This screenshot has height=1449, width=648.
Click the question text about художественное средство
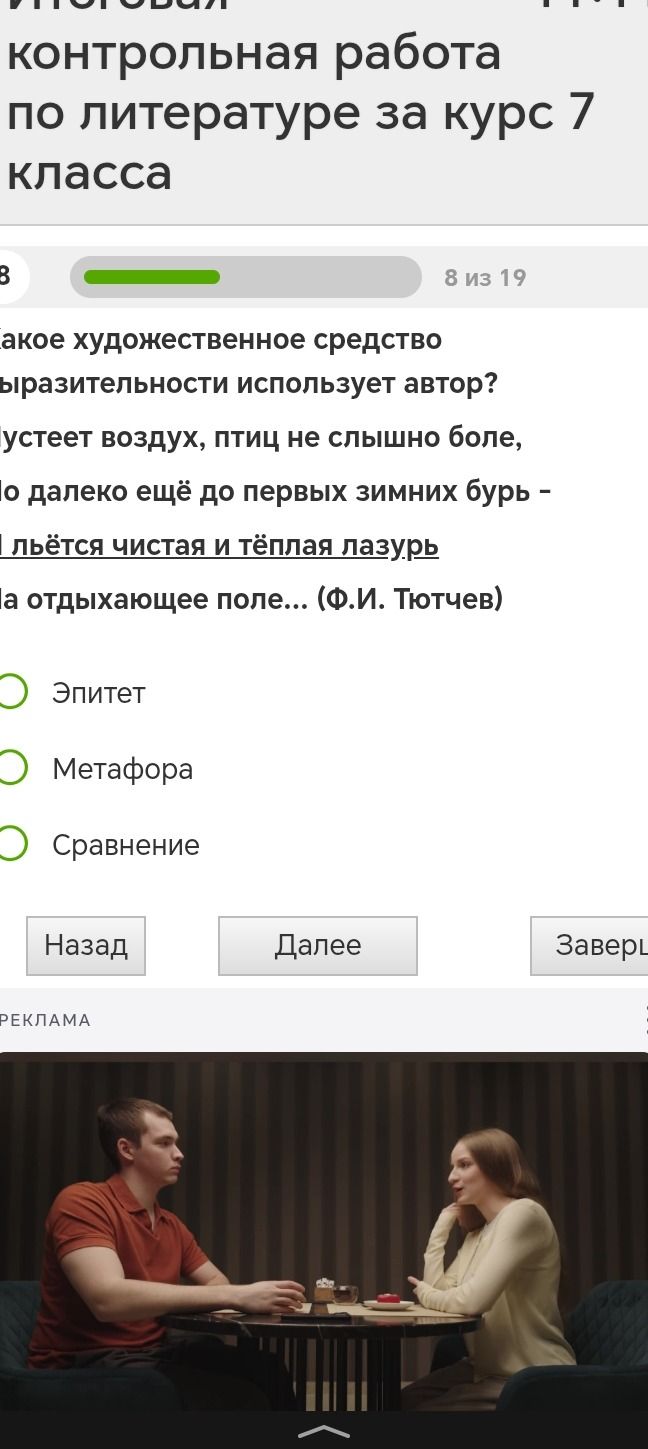249,361
